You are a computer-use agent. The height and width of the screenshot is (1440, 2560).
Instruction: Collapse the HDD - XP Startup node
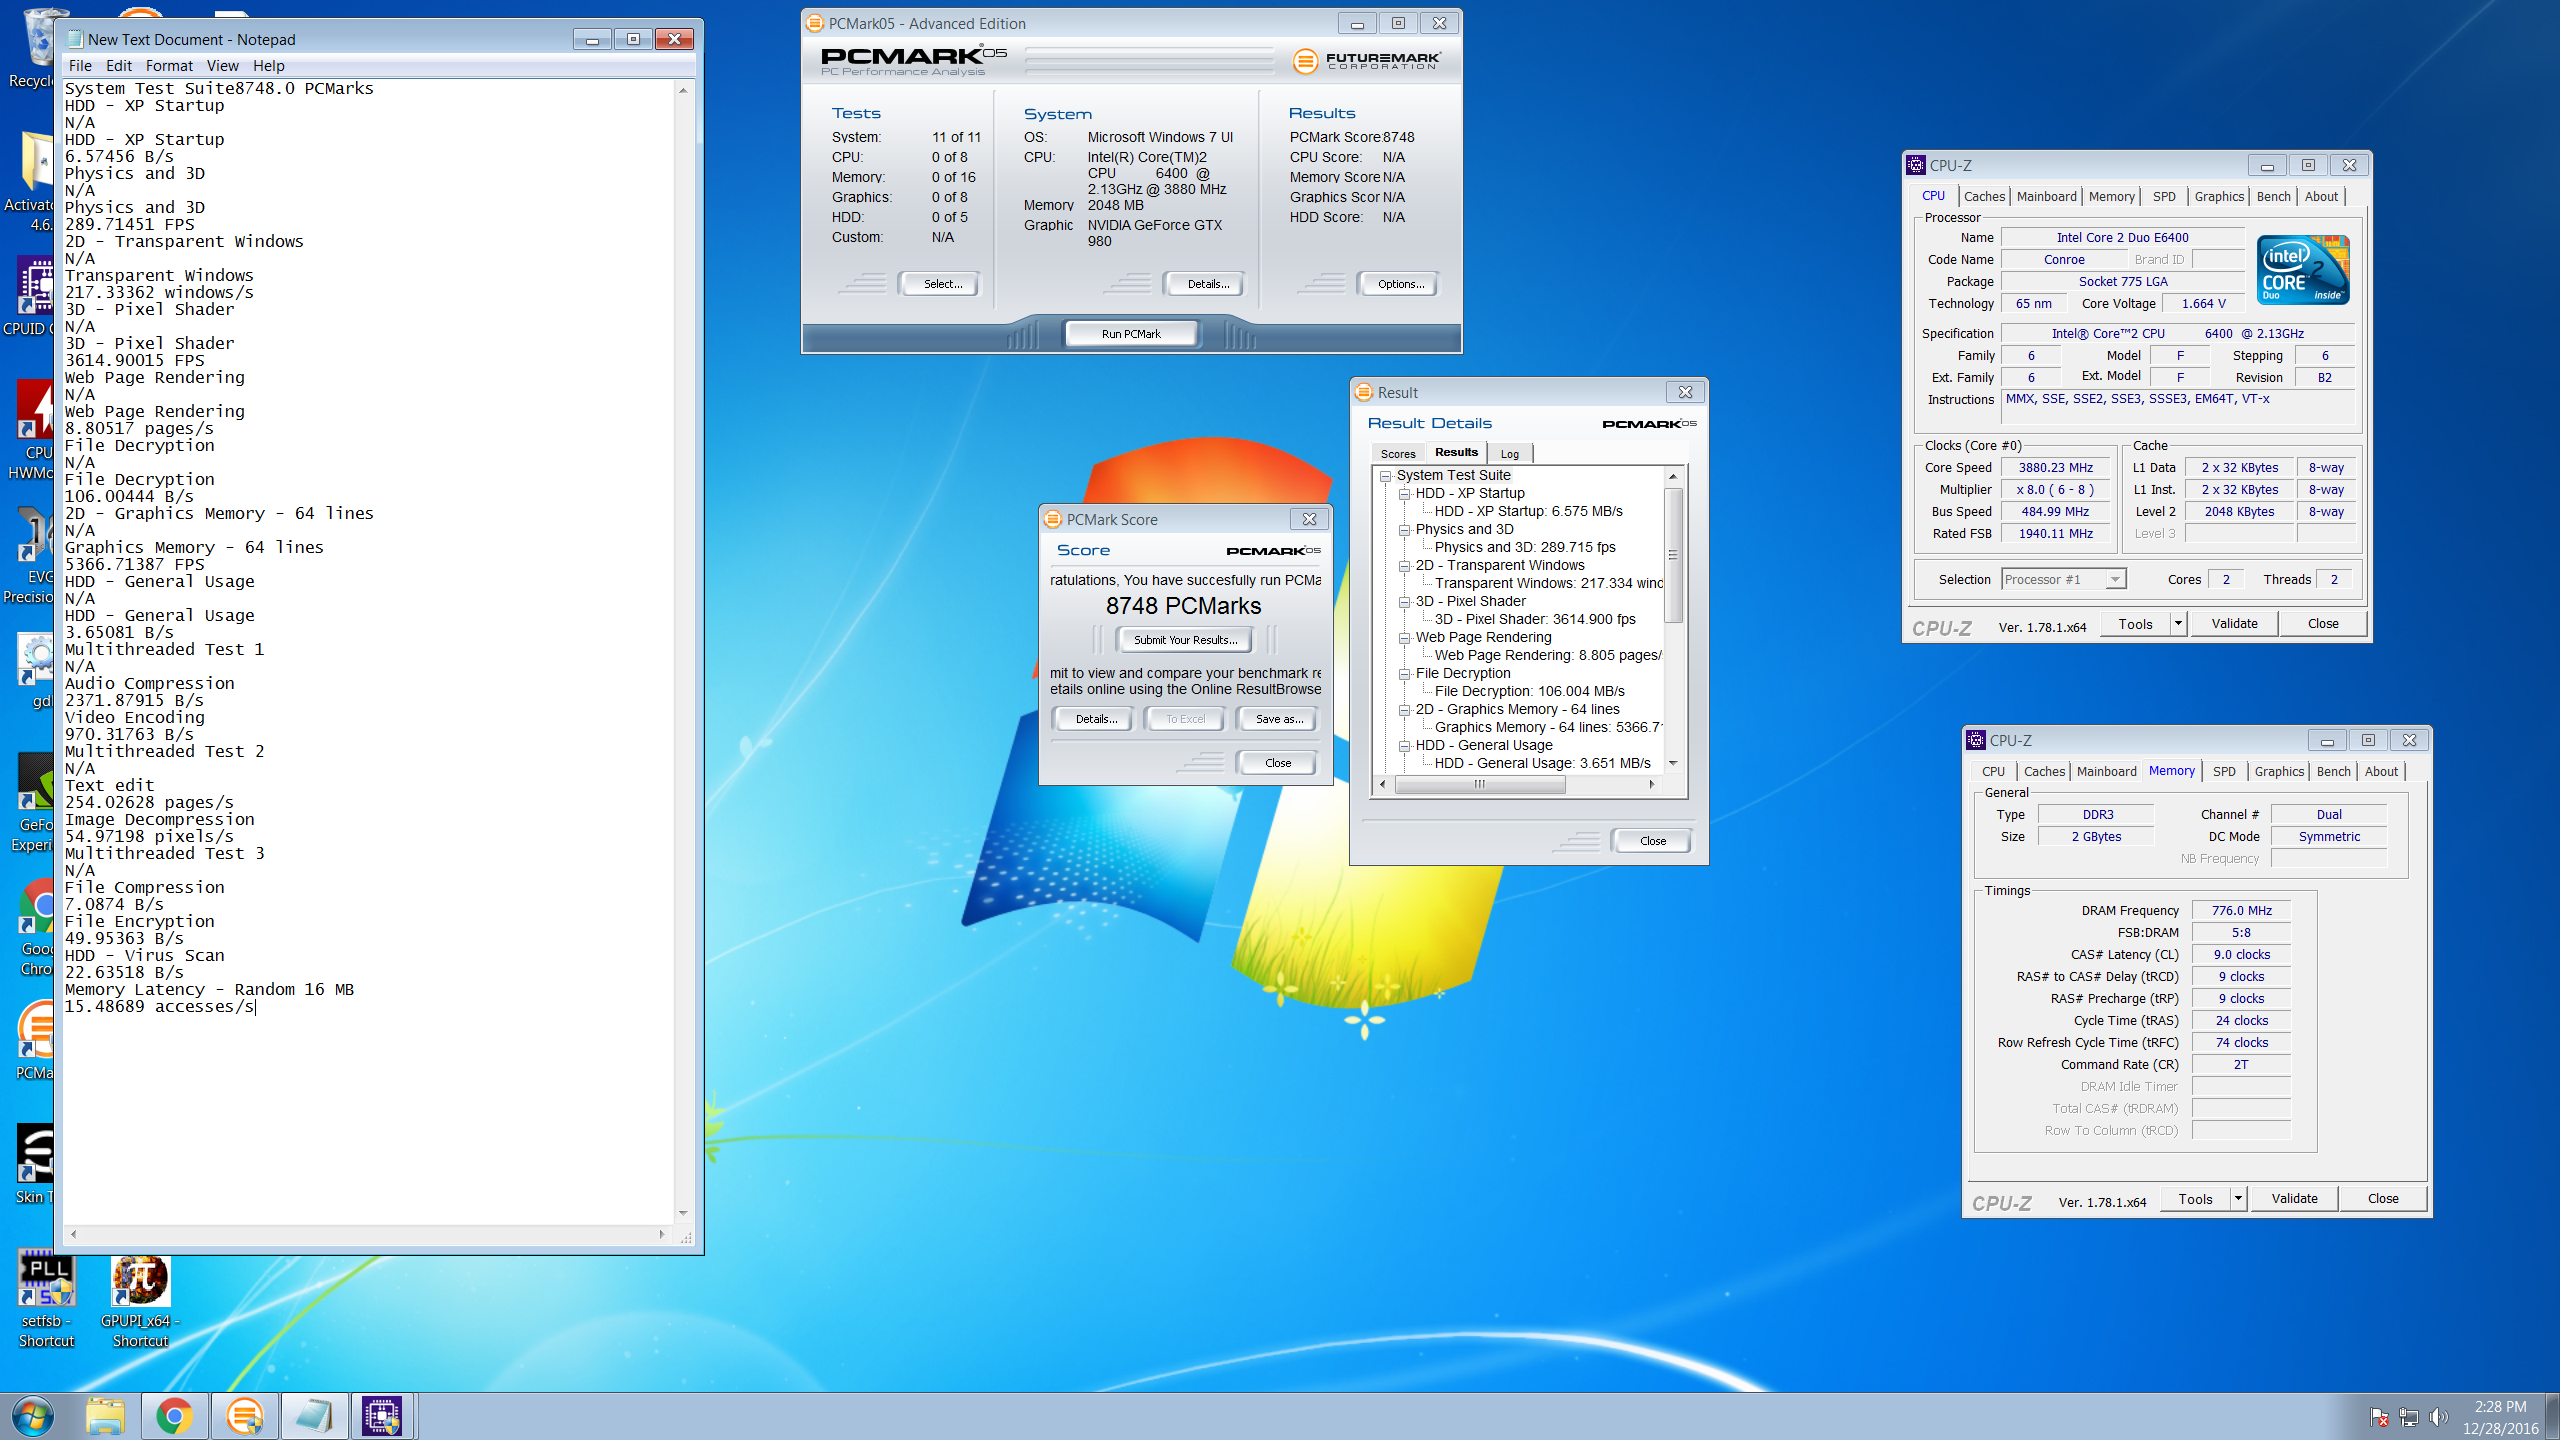[x=1405, y=494]
